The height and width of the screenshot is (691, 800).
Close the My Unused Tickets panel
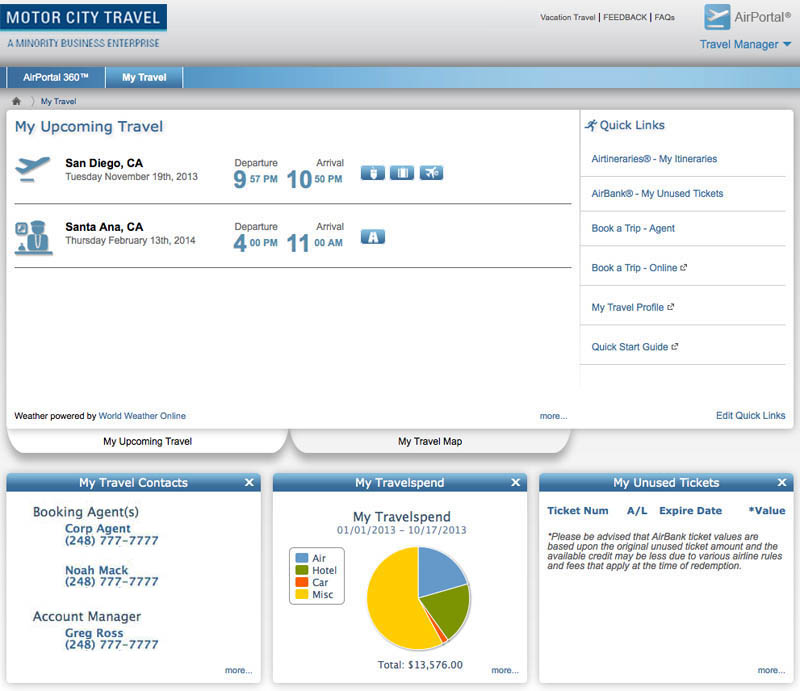point(782,482)
